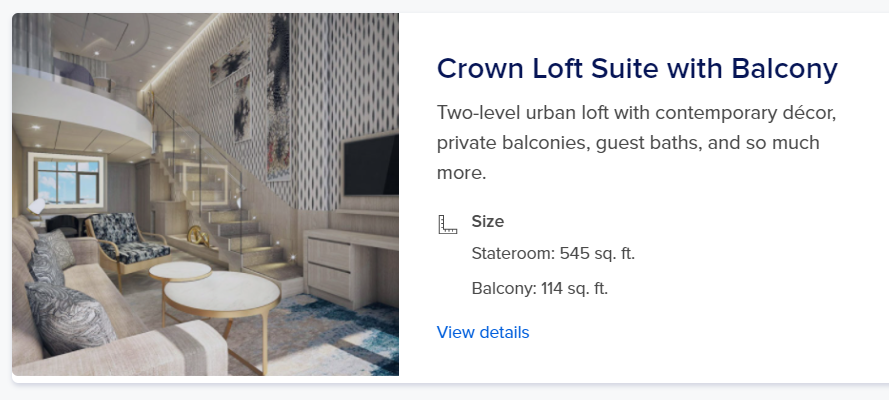Image resolution: width=889 pixels, height=400 pixels.
Task: Click the gold sculpture beside the stairs
Action: [198, 236]
